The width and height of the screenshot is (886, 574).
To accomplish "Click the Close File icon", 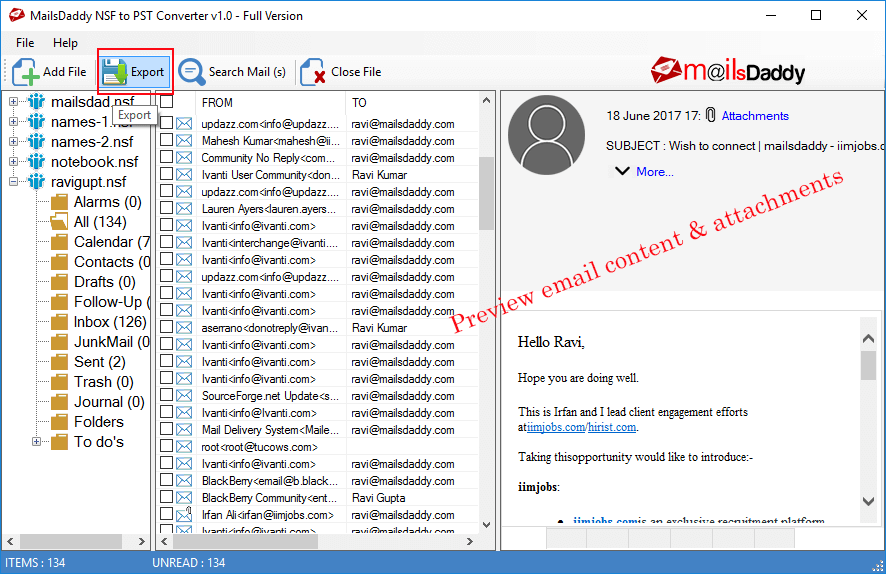I will 312,72.
